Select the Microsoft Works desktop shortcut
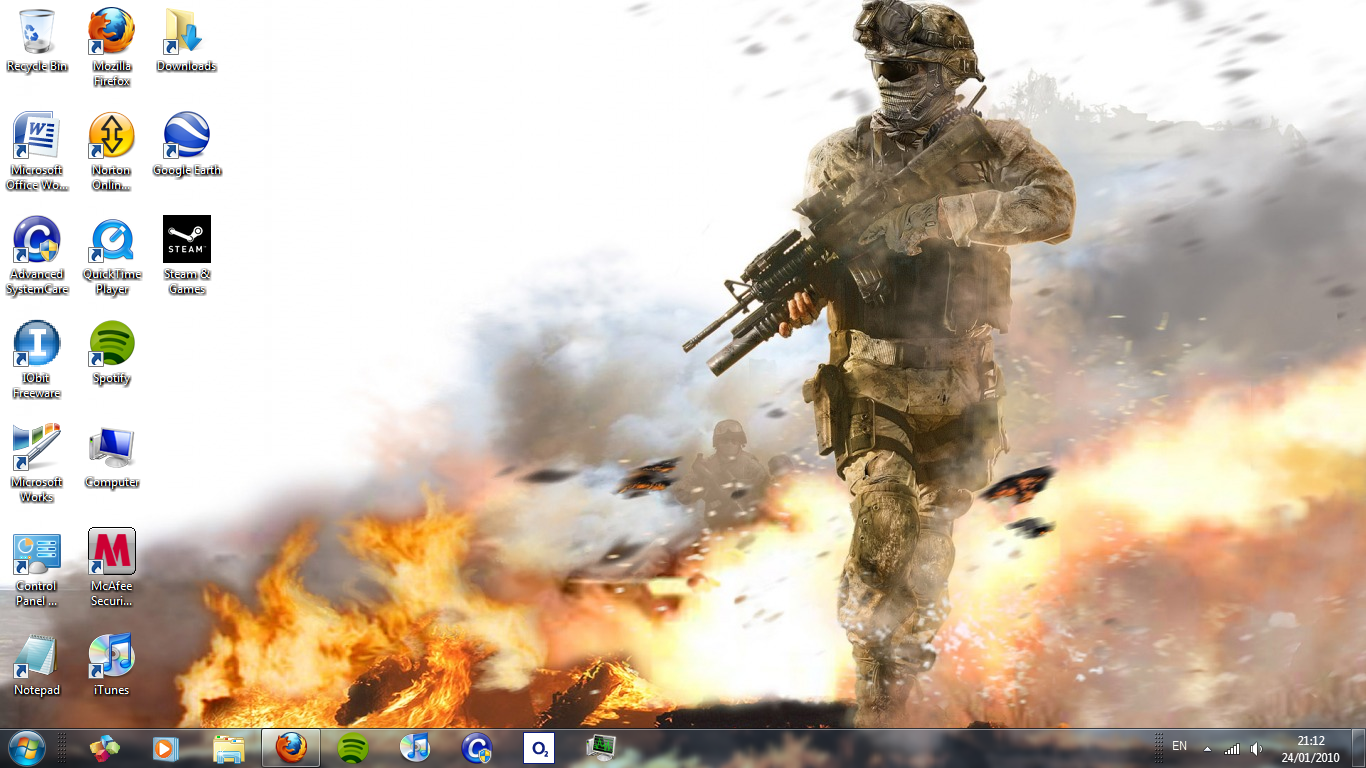The image size is (1366, 768). (x=37, y=463)
